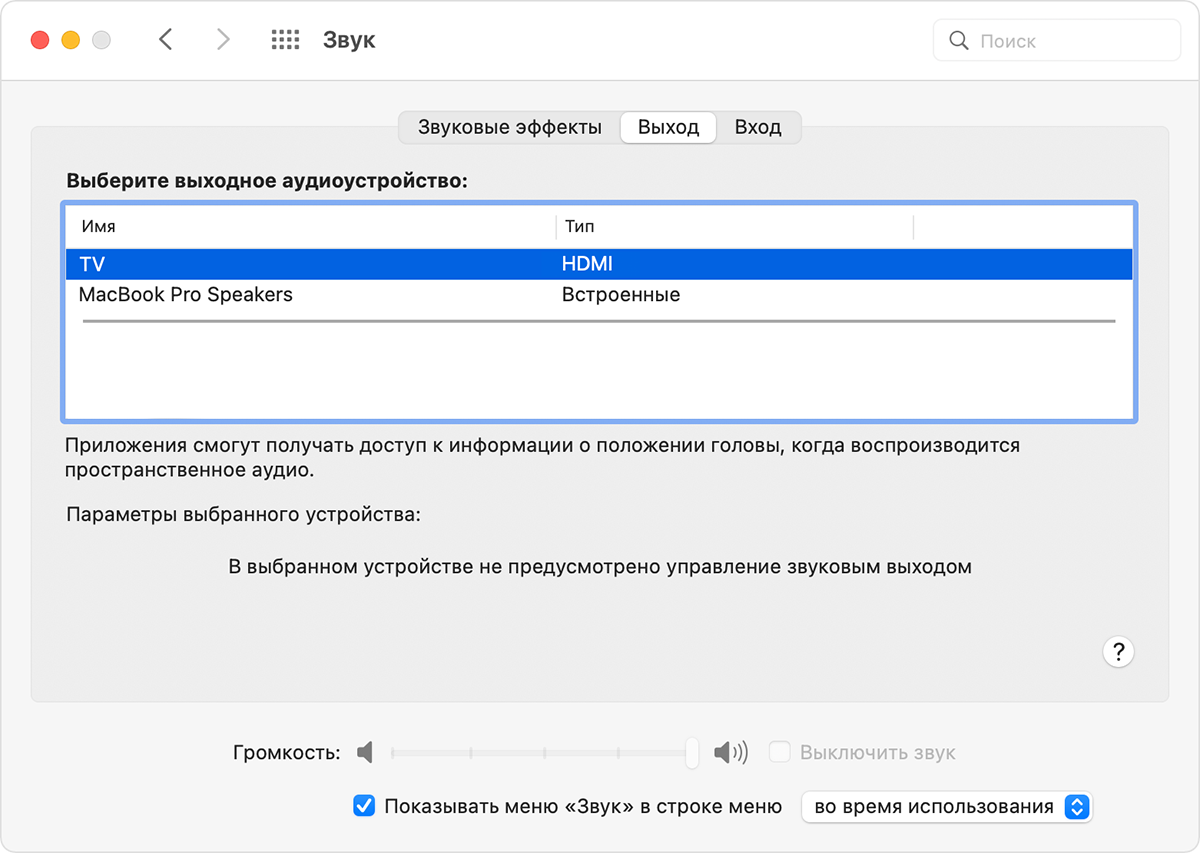Click the back arrow in the toolbar
Image resolution: width=1200 pixels, height=854 pixels.
pyautogui.click(x=166, y=40)
